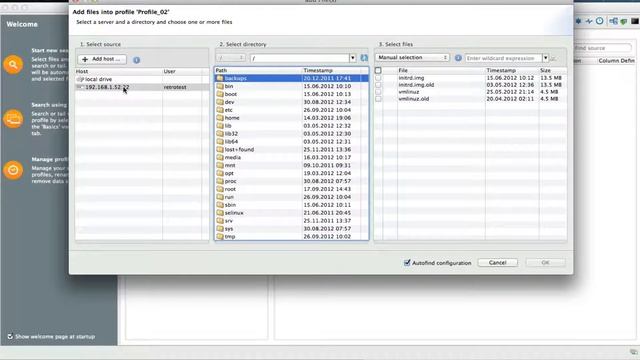Select the home folder icon

220,118
